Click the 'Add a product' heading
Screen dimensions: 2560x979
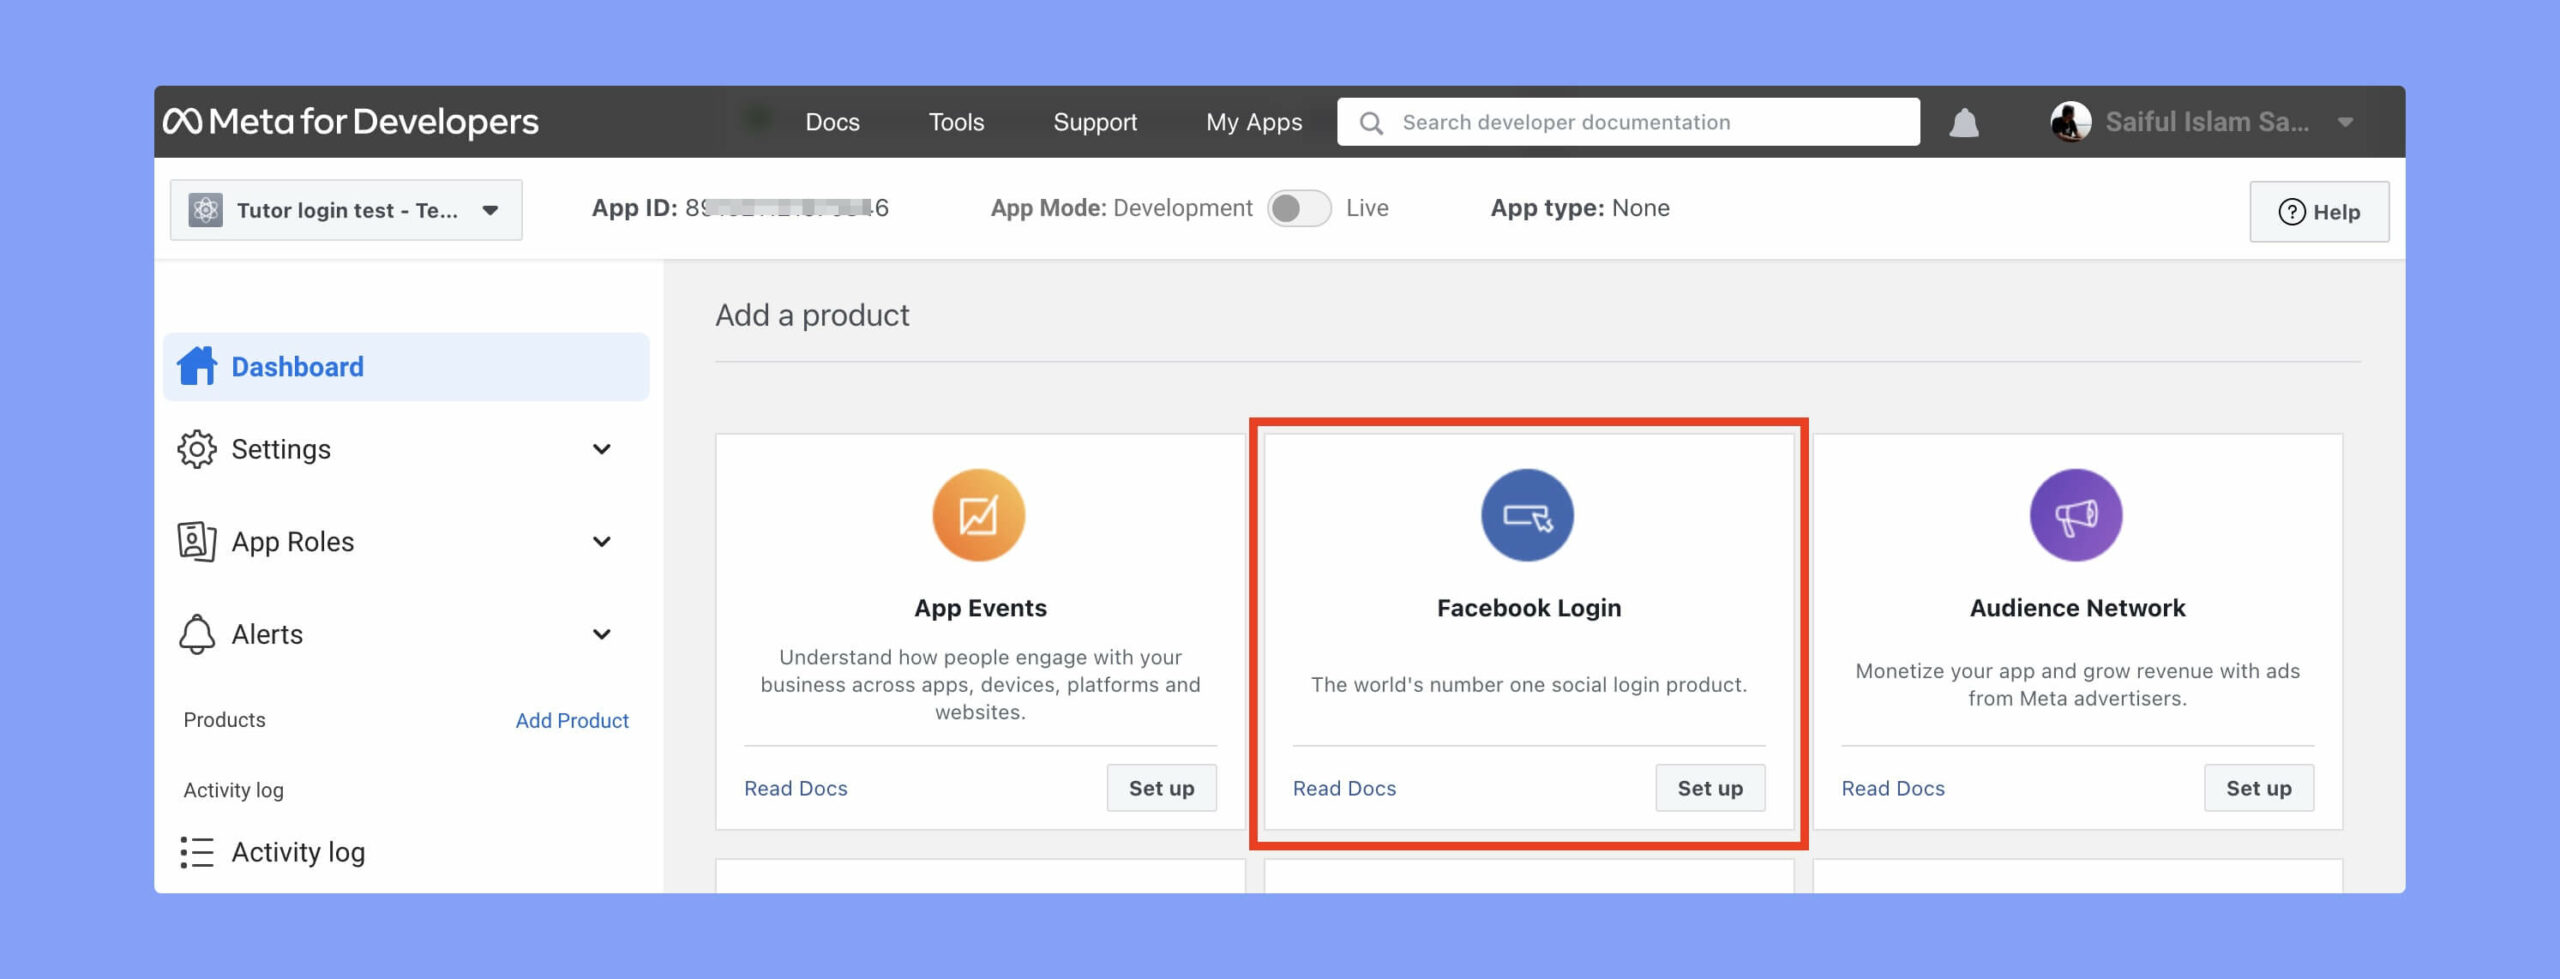pos(812,315)
